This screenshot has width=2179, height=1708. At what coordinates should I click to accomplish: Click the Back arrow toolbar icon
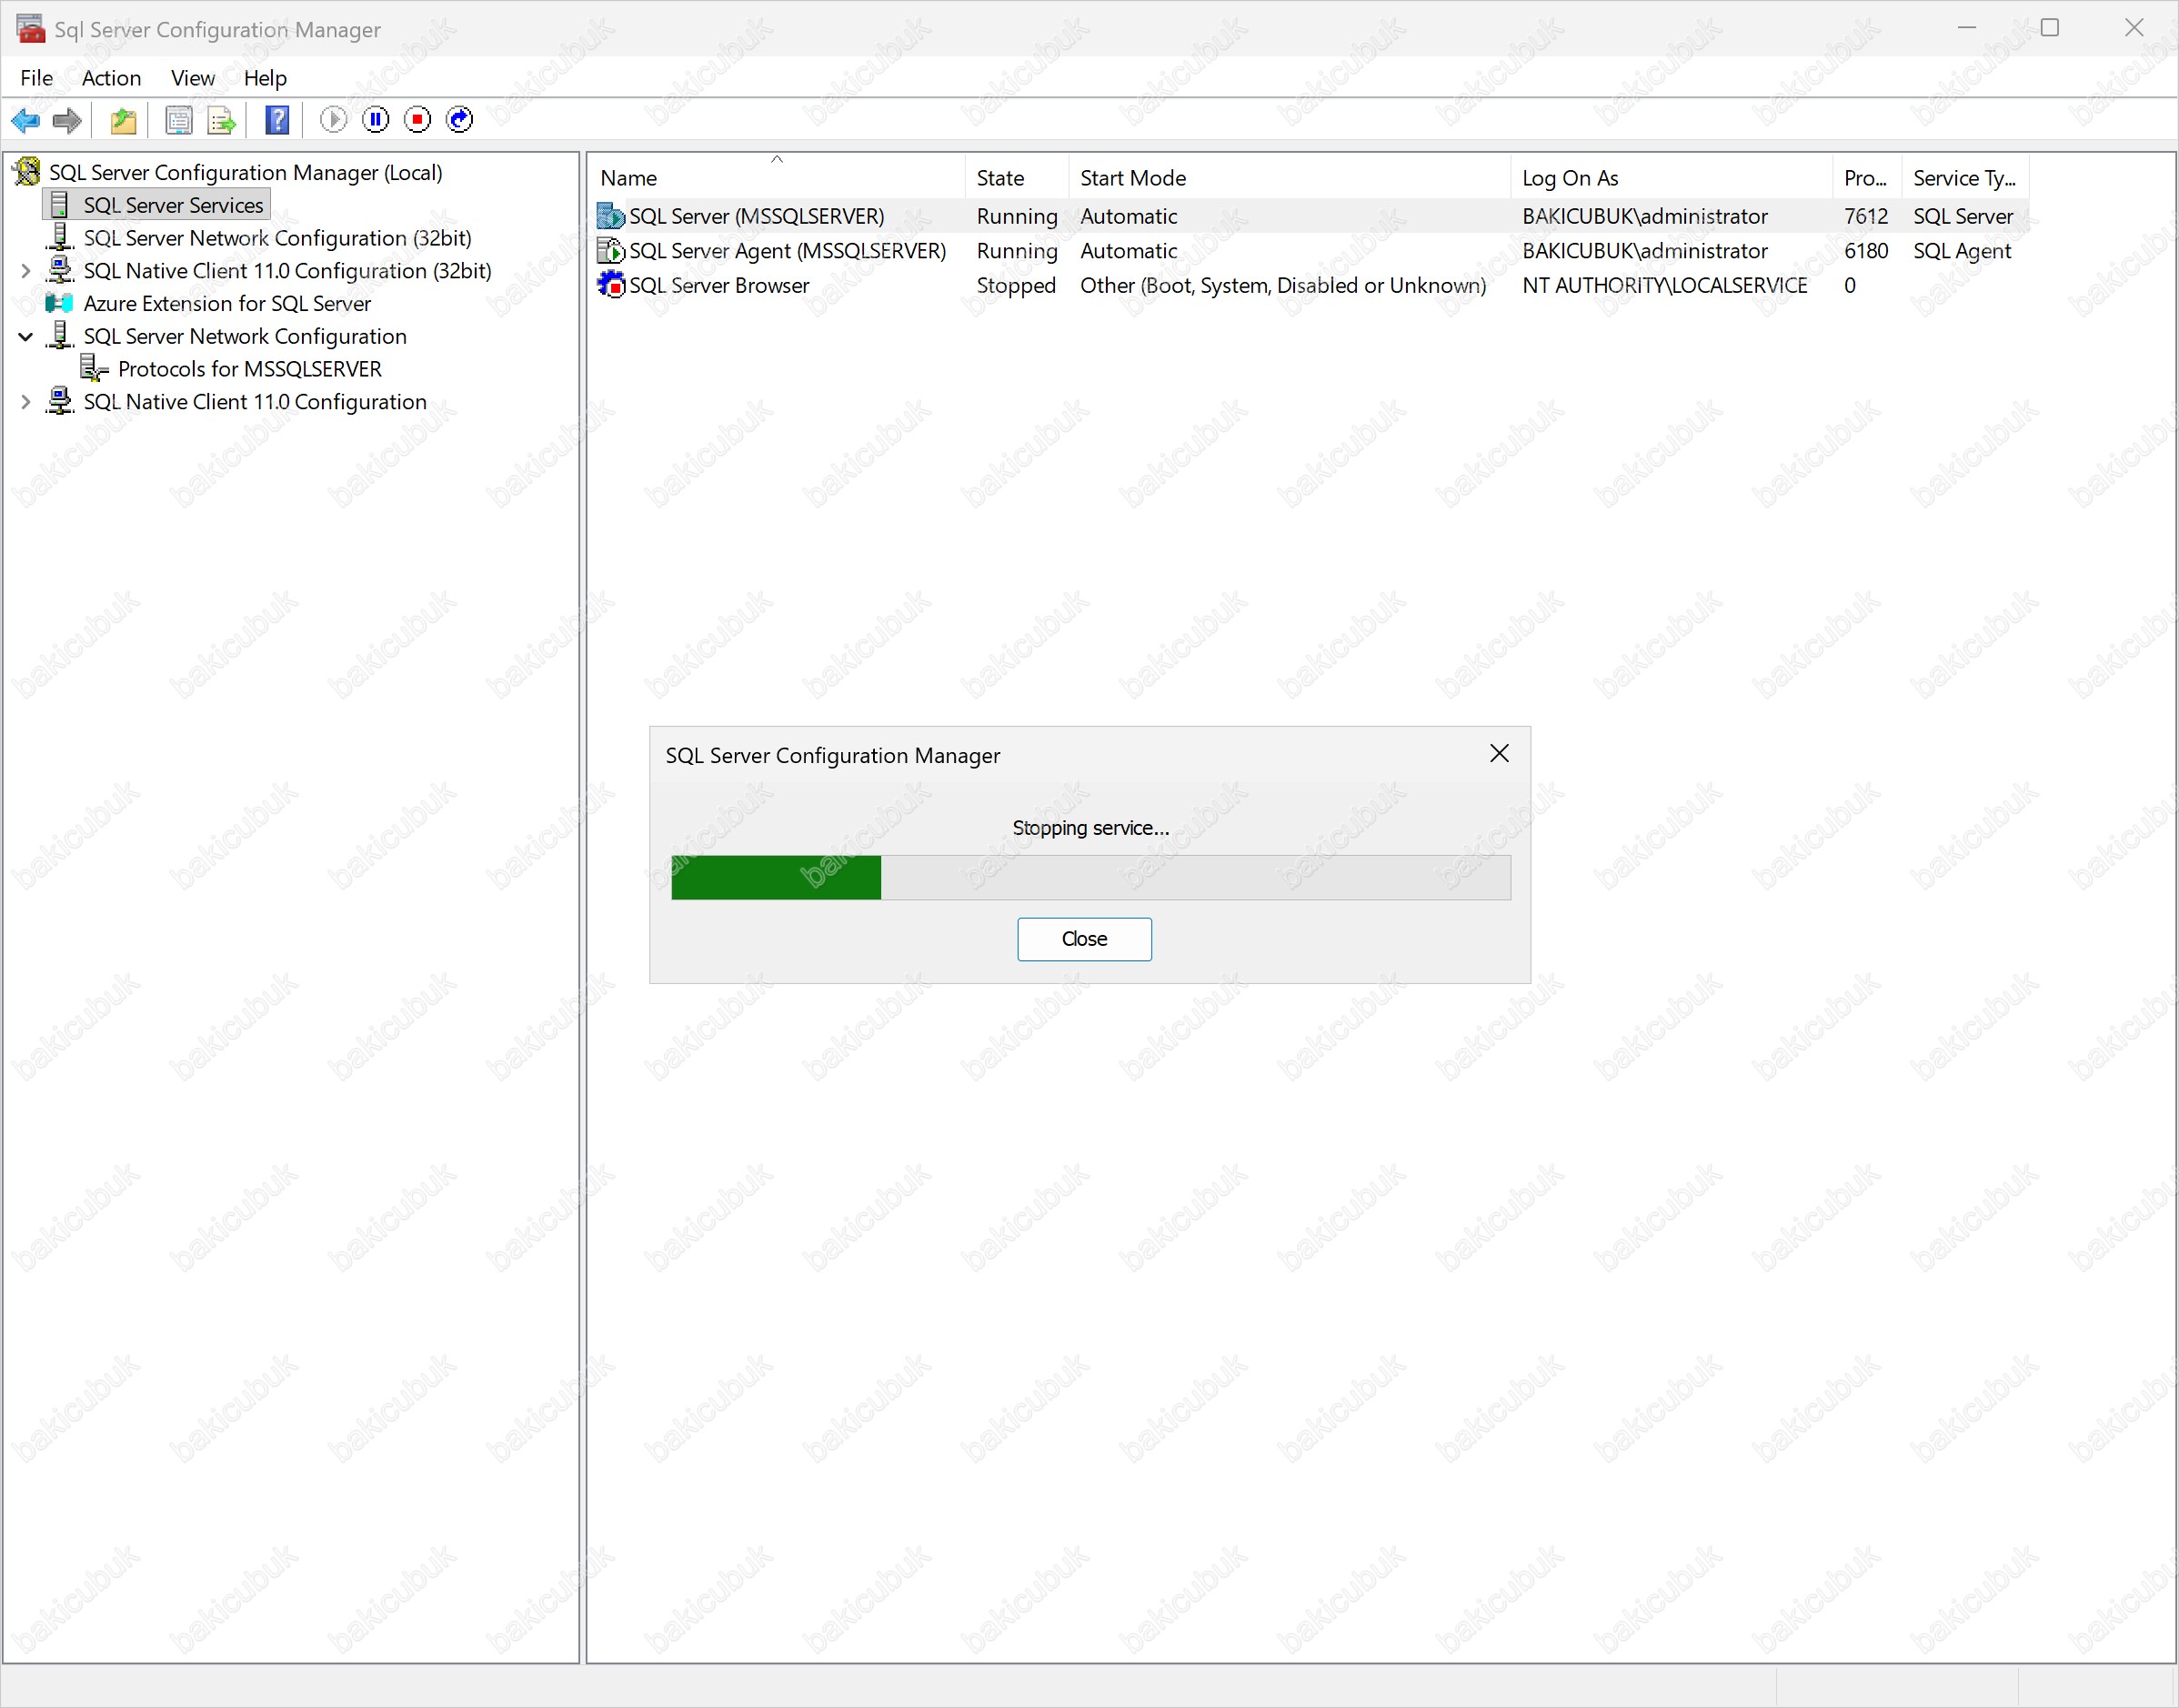coord(25,120)
